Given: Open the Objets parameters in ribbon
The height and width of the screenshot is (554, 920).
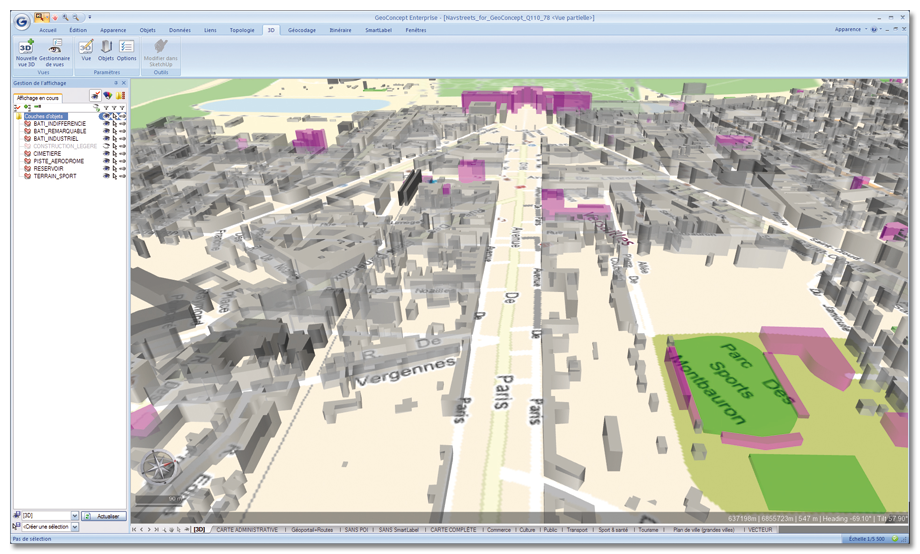Looking at the screenshot, I should pos(106,47).
